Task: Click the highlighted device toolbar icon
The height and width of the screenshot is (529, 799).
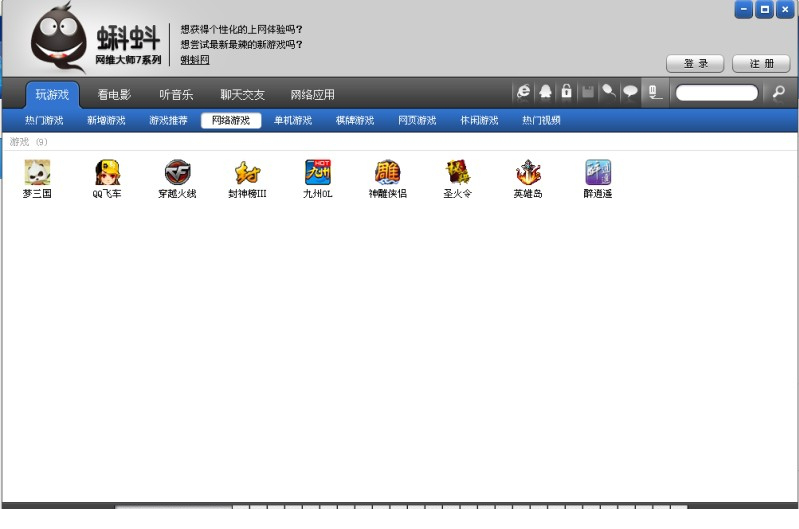Action: (x=654, y=92)
